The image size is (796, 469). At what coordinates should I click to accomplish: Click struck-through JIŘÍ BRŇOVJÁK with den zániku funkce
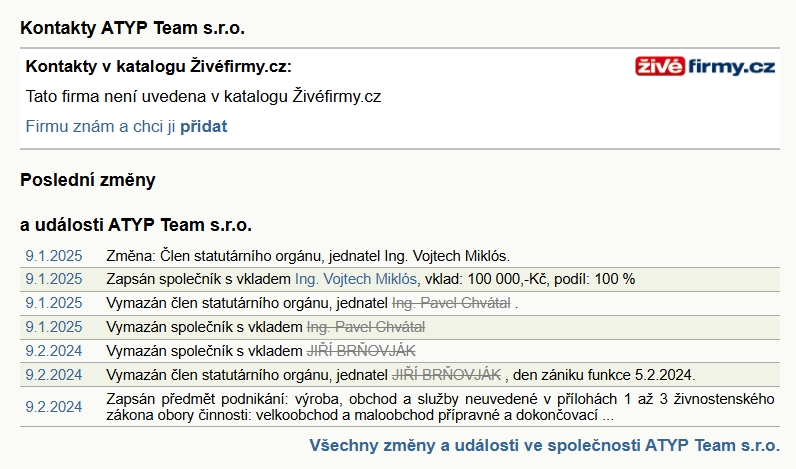[446, 375]
